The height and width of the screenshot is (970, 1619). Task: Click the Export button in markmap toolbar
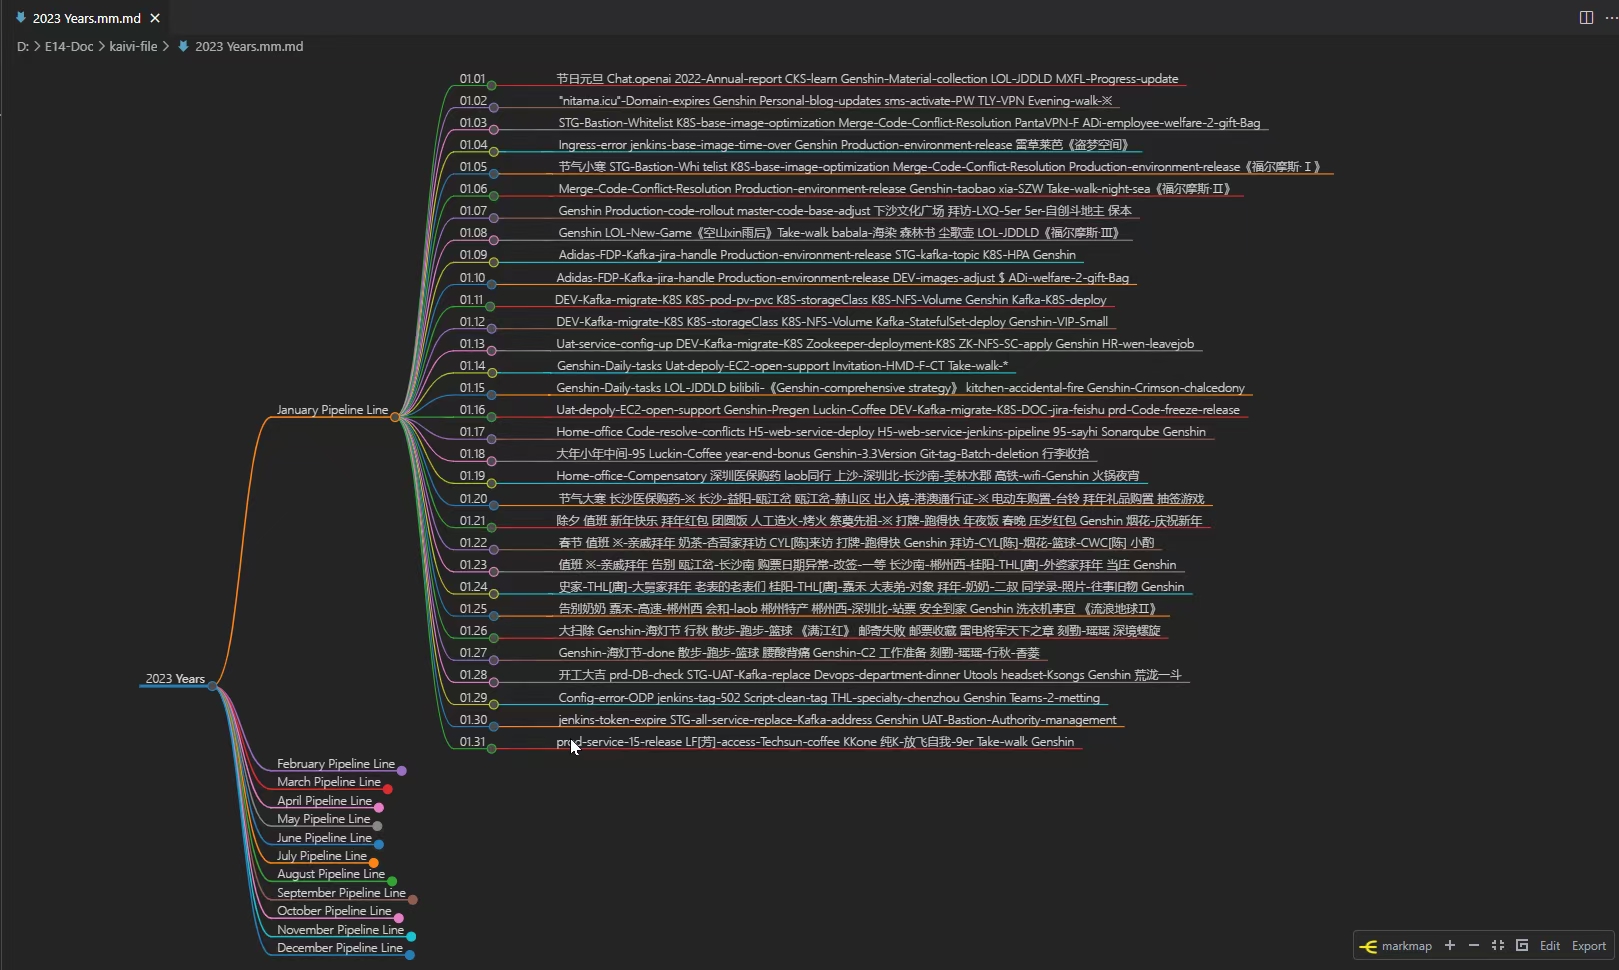1589,946
